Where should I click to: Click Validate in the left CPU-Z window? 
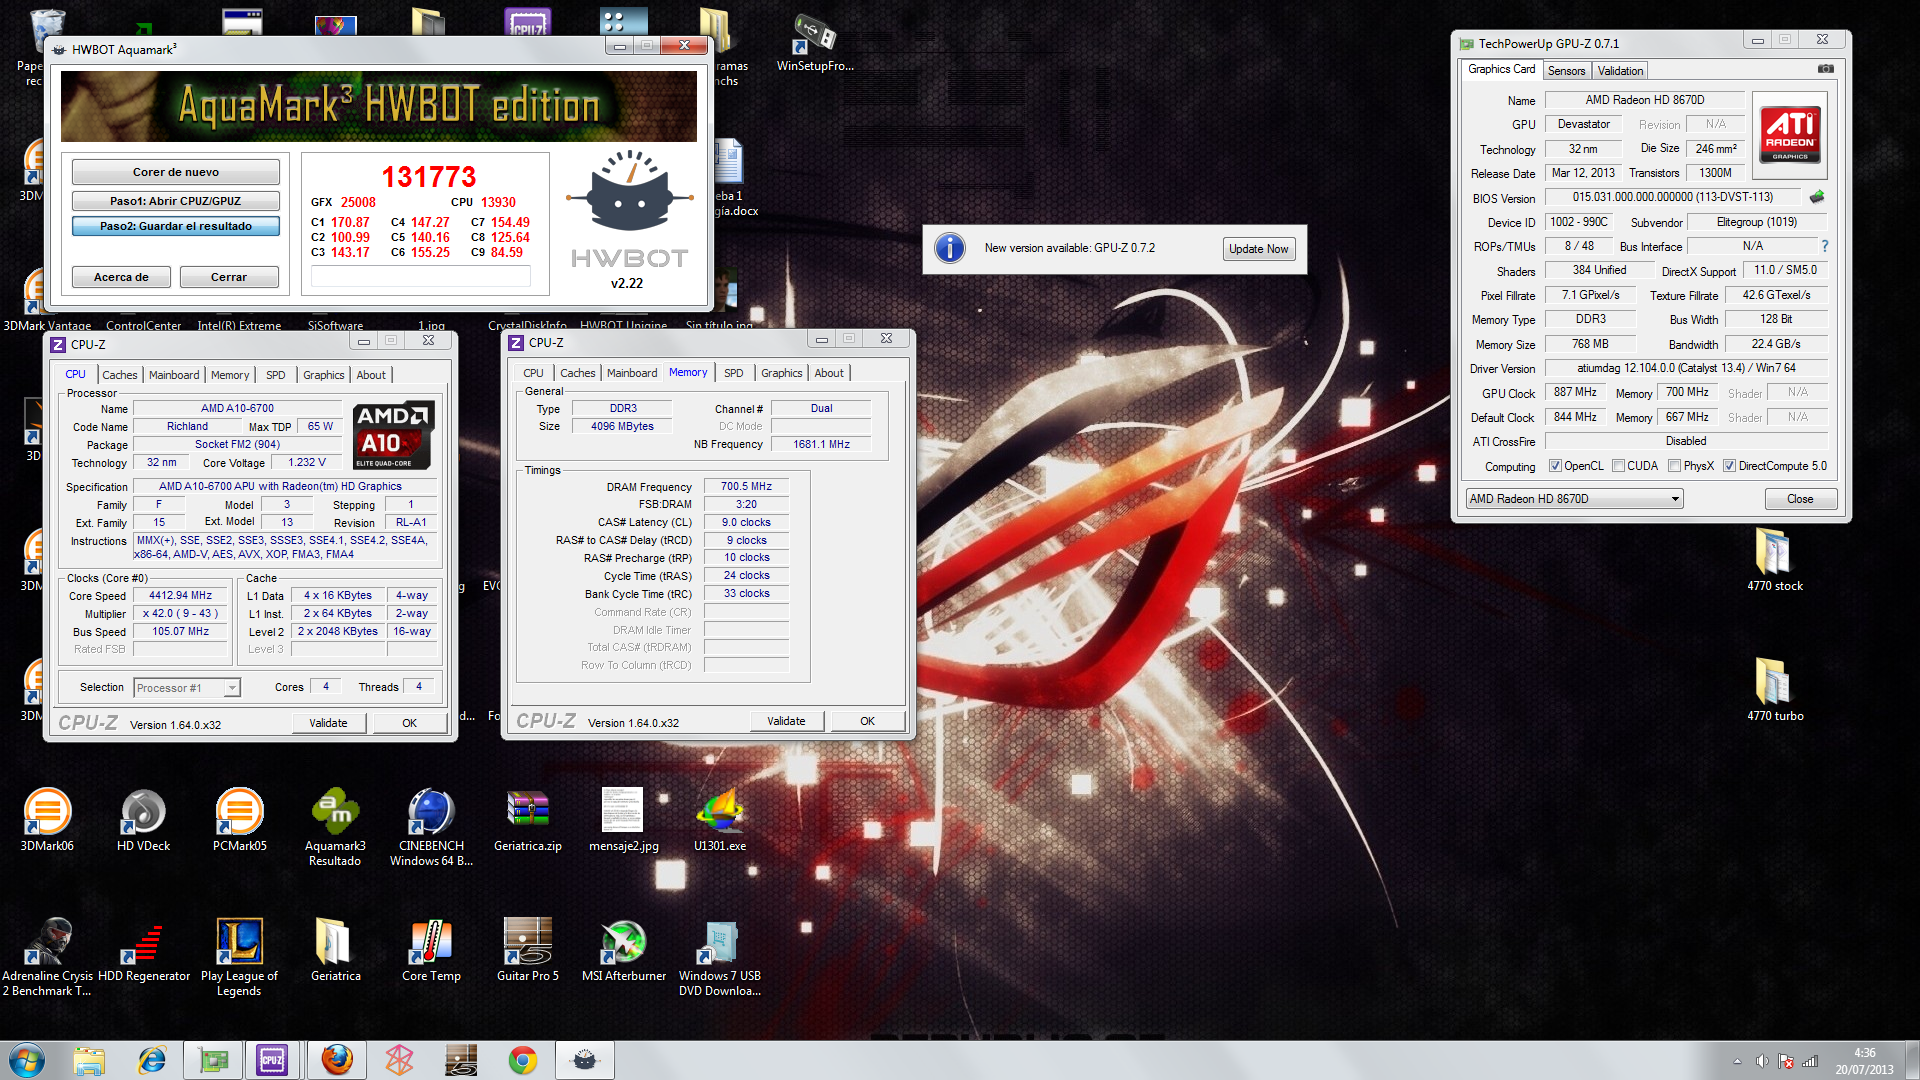328,723
